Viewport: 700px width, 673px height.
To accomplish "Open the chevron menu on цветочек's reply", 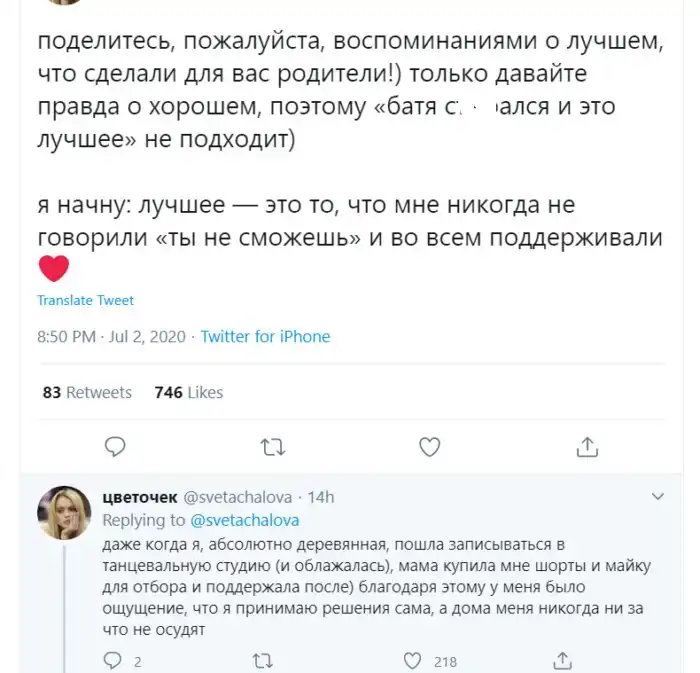I will click(x=657, y=496).
